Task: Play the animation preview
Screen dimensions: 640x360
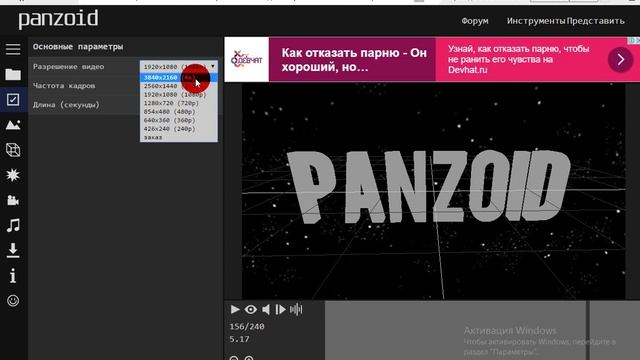Action: click(x=235, y=309)
